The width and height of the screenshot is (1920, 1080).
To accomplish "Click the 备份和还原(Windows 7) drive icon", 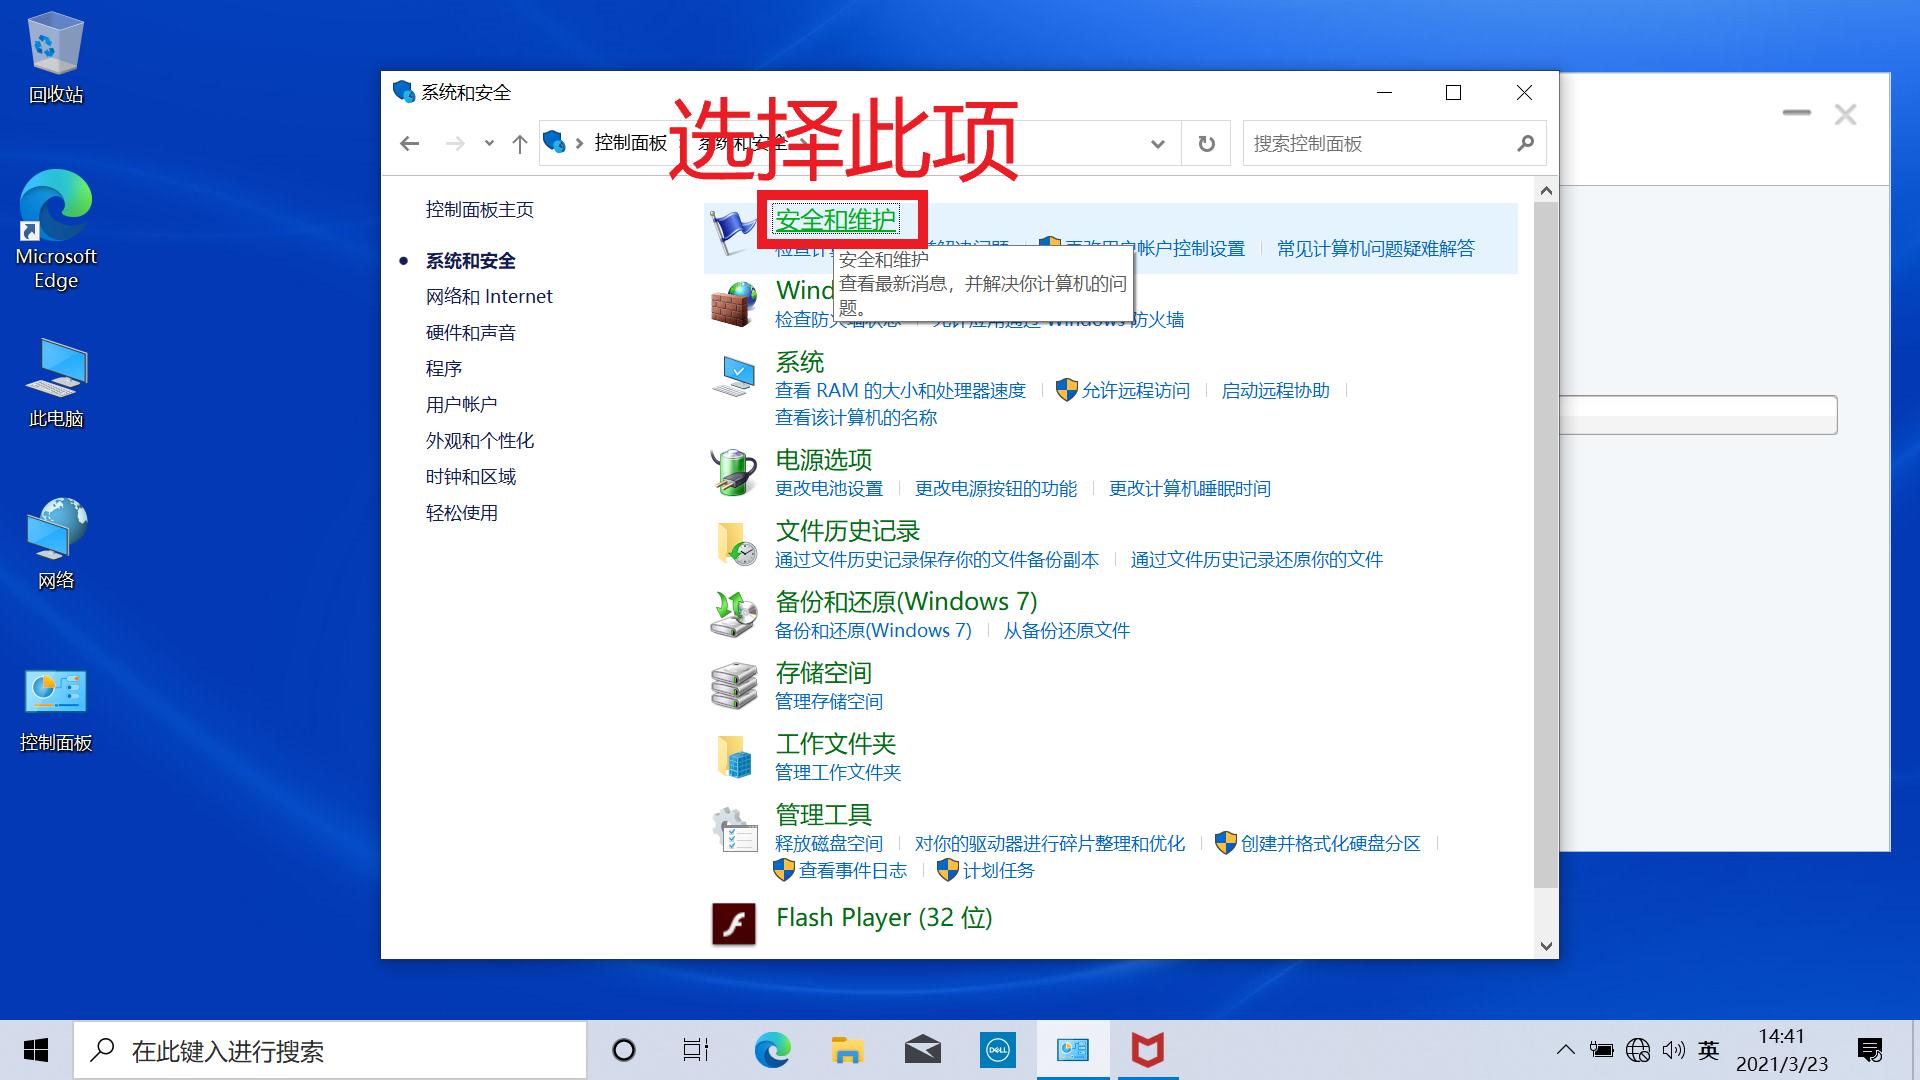I will (x=735, y=613).
